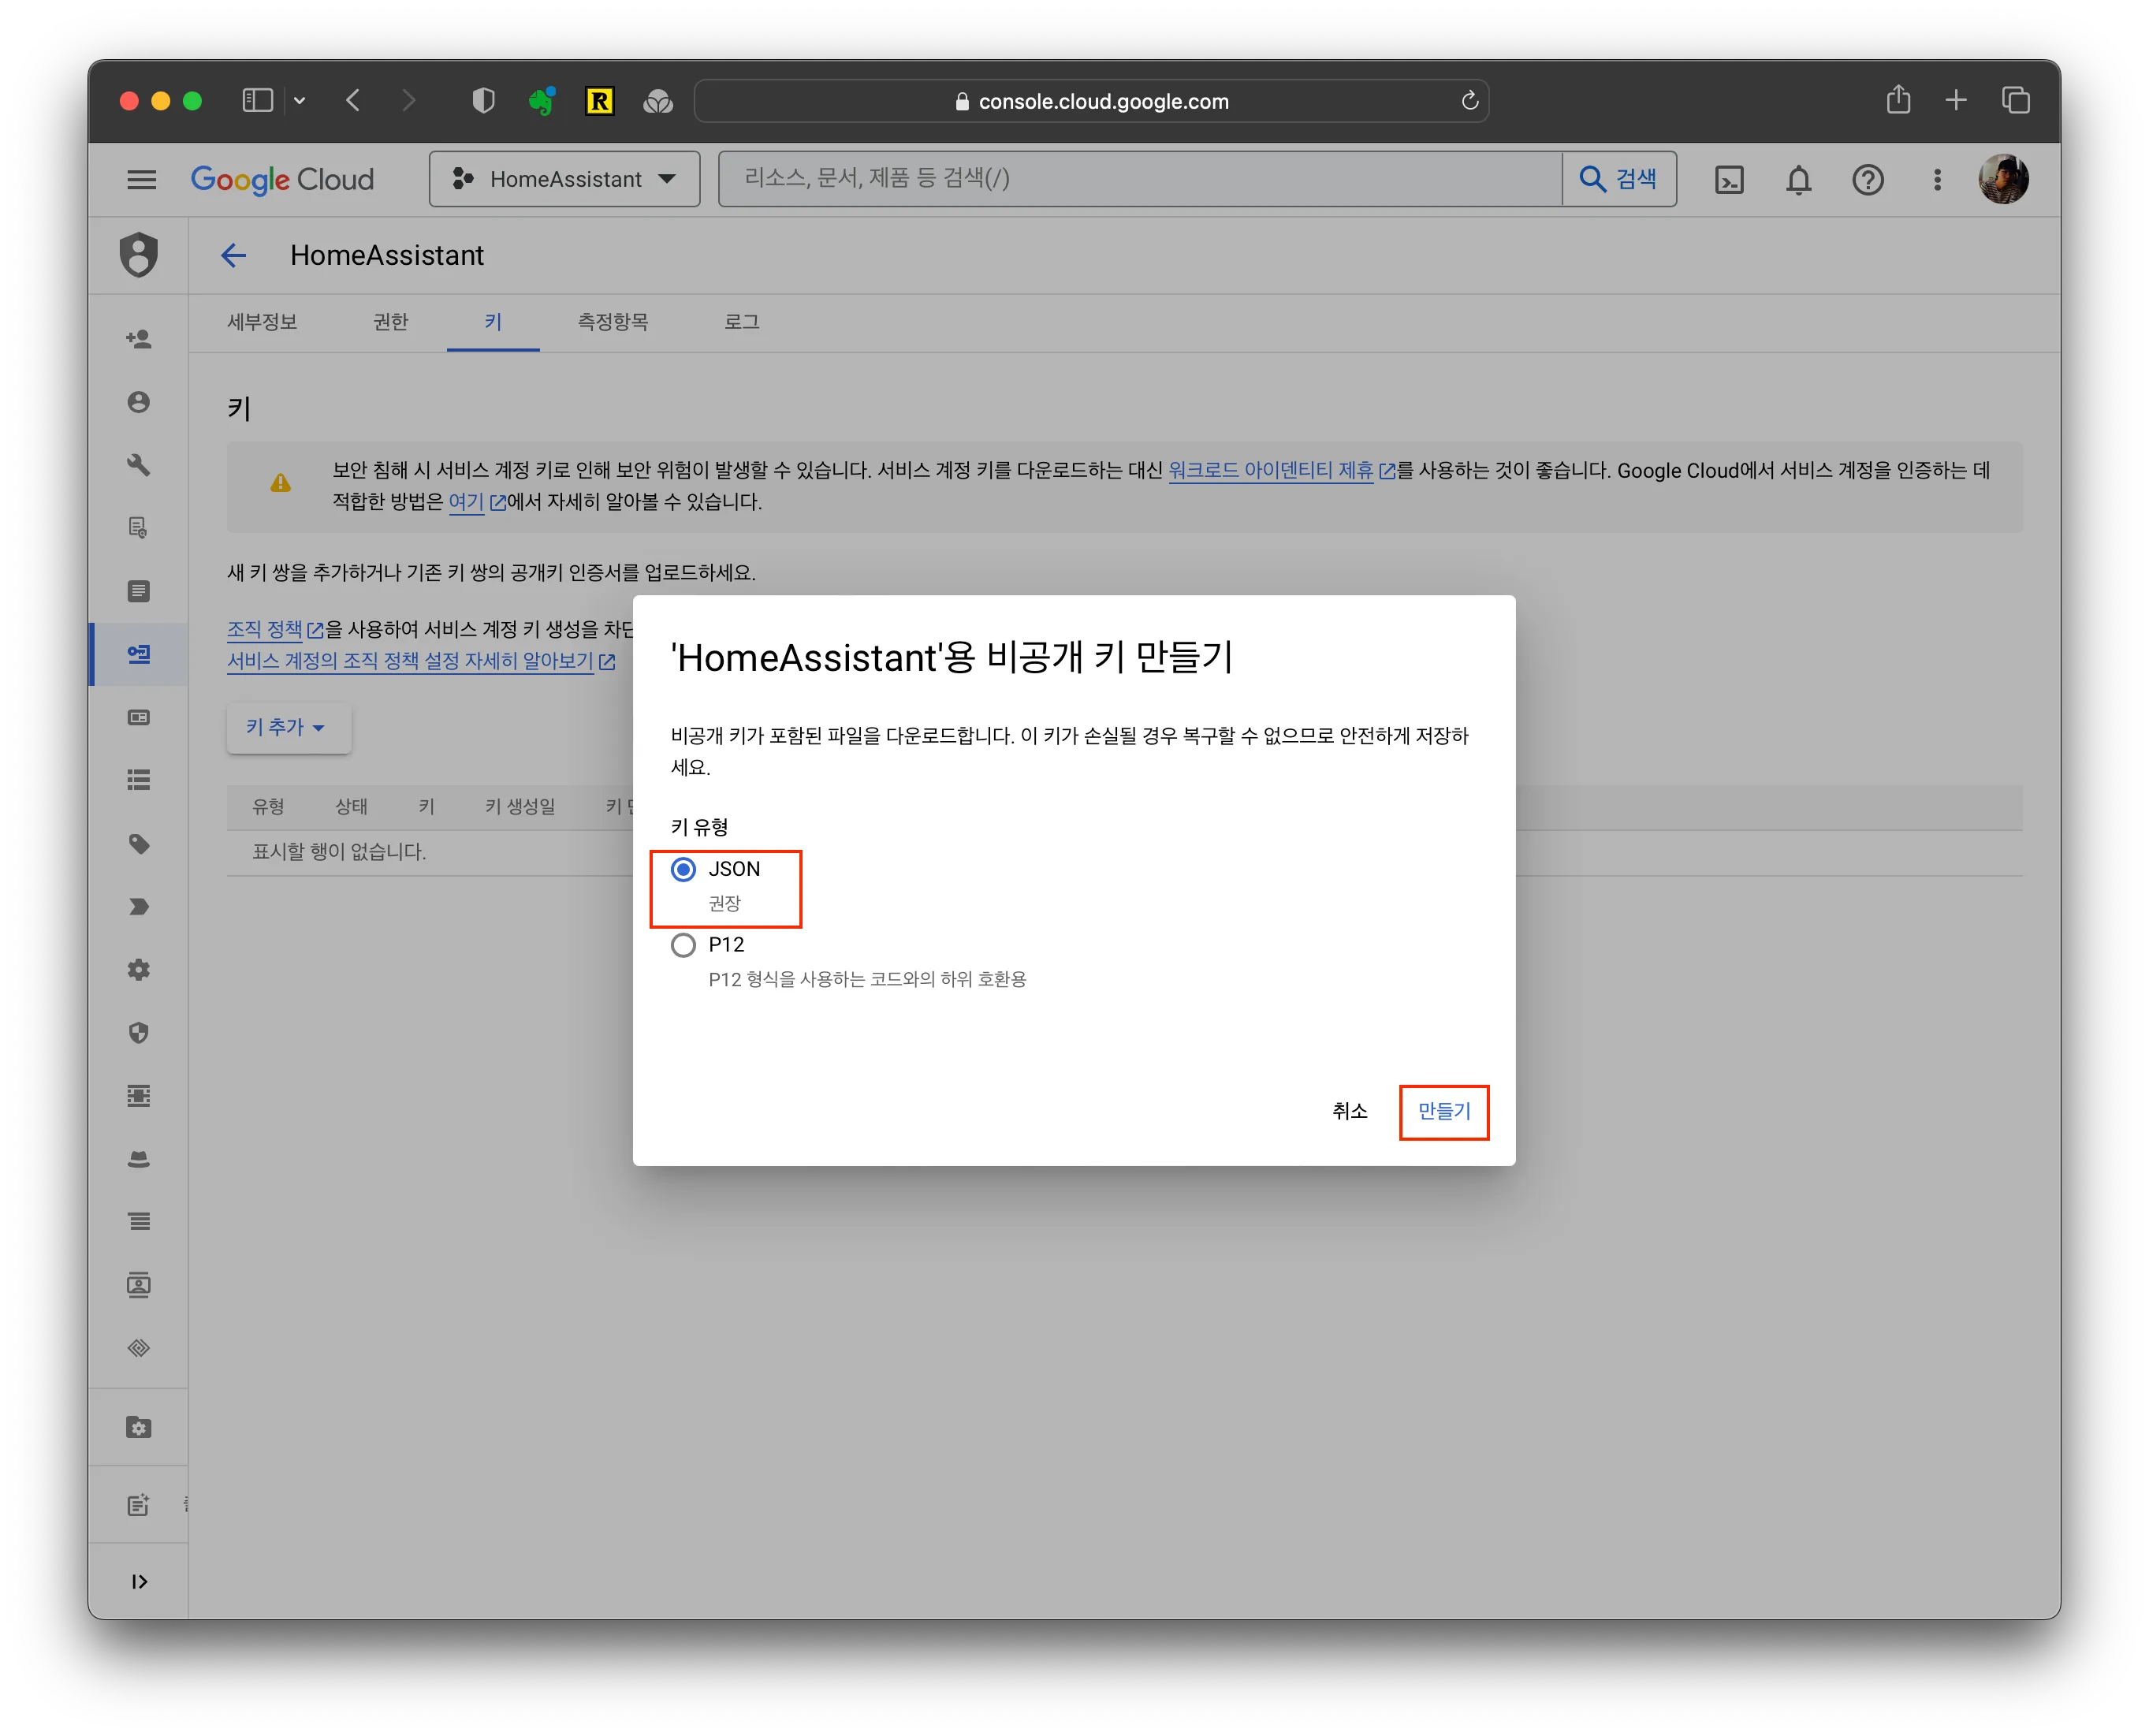Reload the page in Safari
This screenshot has height=1736, width=2149.
point(1469,101)
